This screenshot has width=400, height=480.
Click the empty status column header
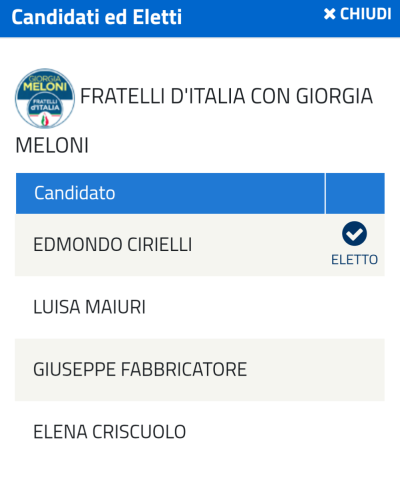coord(355,193)
